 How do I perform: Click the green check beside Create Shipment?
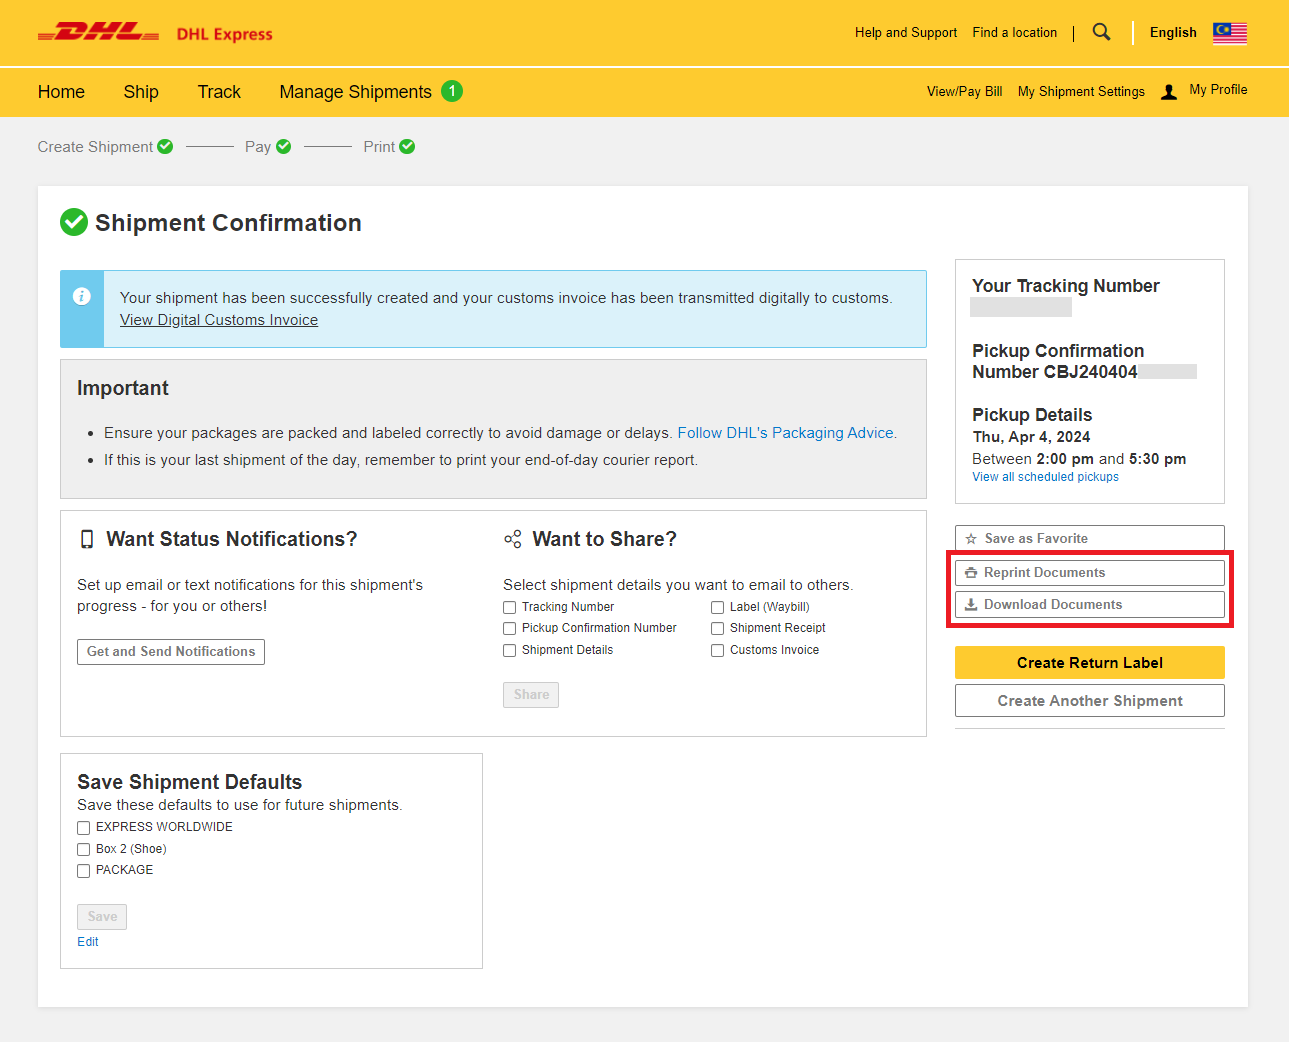[165, 147]
